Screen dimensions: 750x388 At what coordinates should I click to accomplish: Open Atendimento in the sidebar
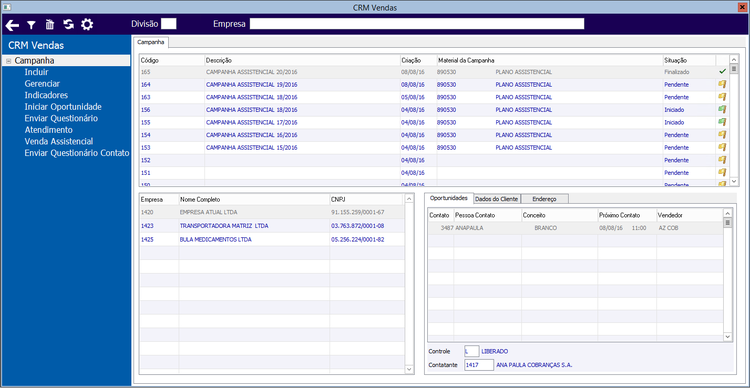48,130
